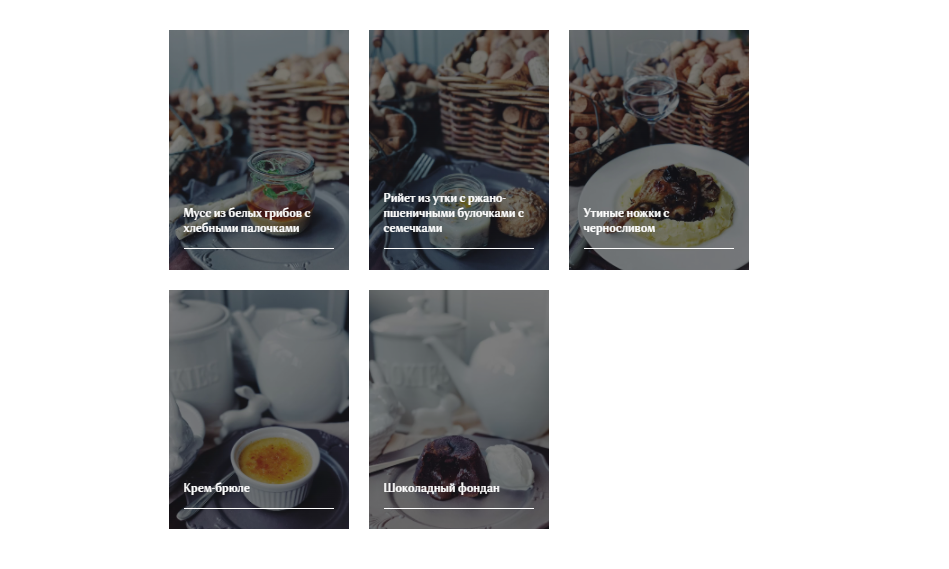Click the underline below the 'Мусс из белых грибов' title

[x=258, y=248]
